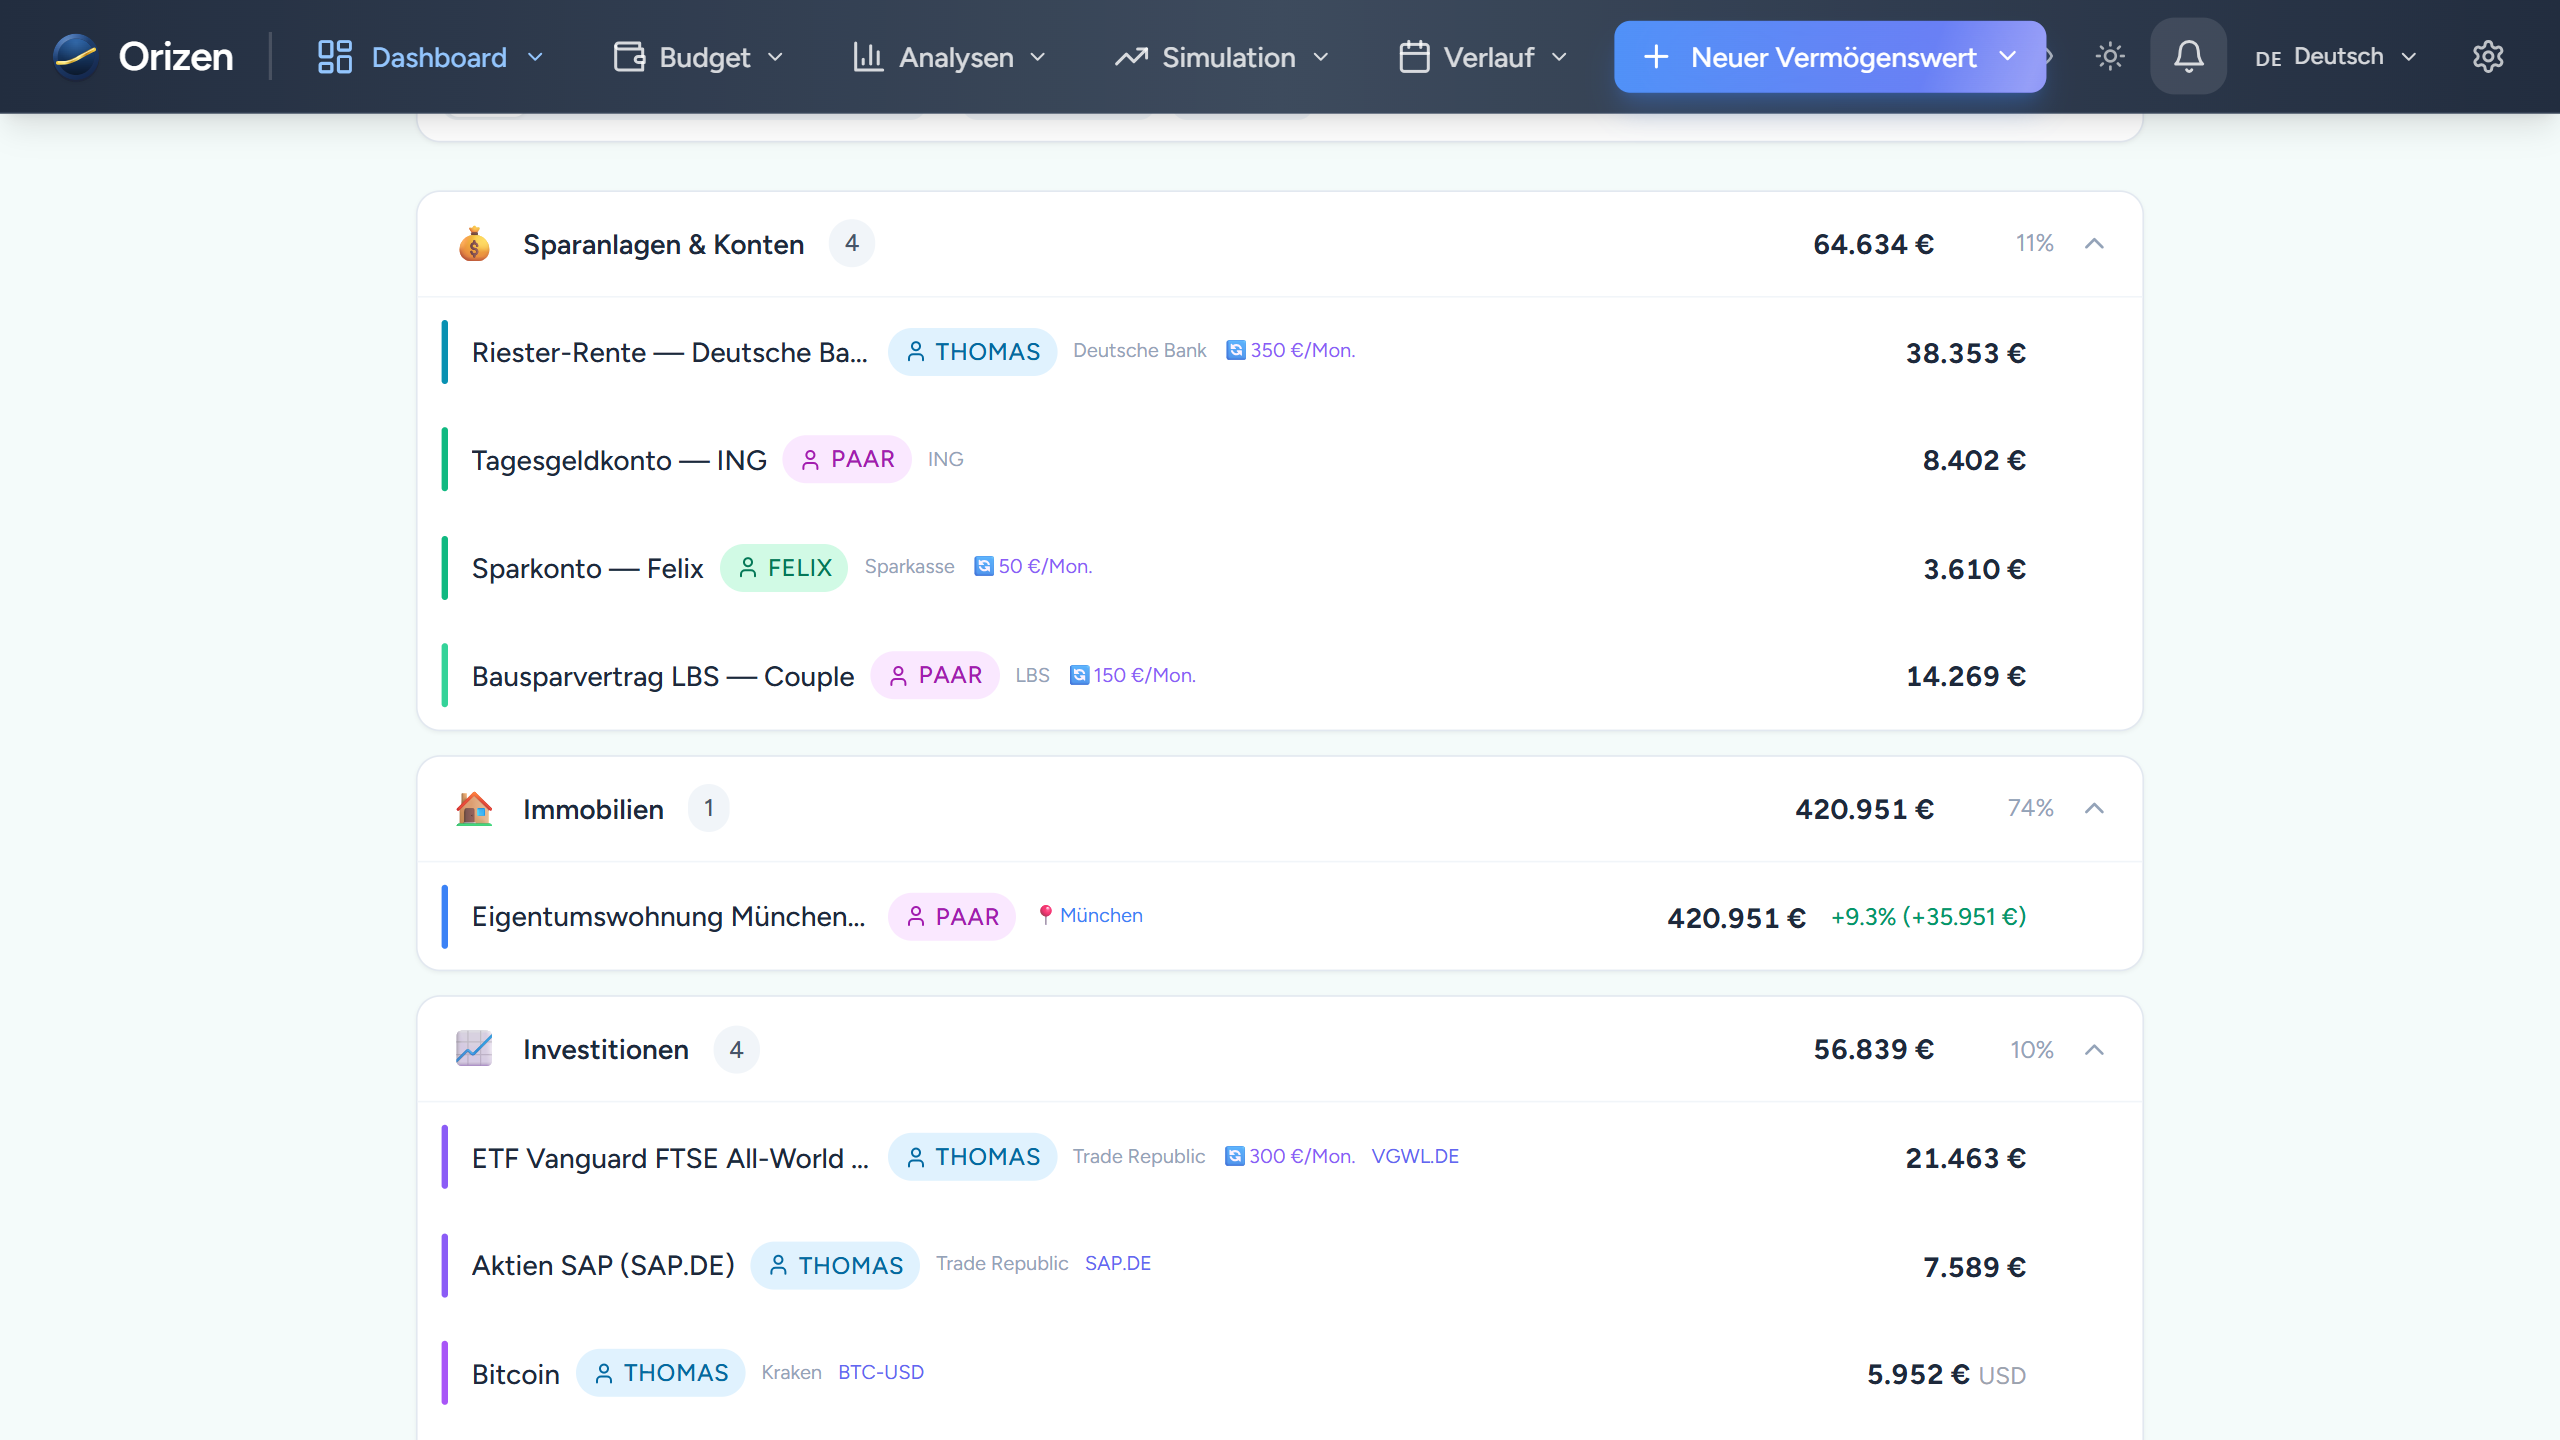This screenshot has width=2560, height=1440.
Task: Open the Deutsch language dropdown
Action: [2336, 56]
